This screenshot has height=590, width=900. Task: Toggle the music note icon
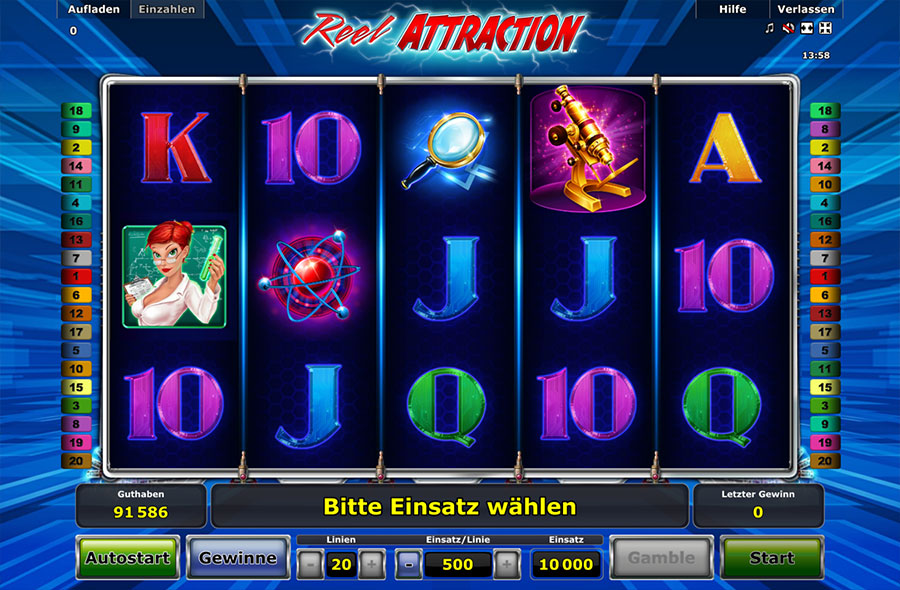[x=770, y=28]
